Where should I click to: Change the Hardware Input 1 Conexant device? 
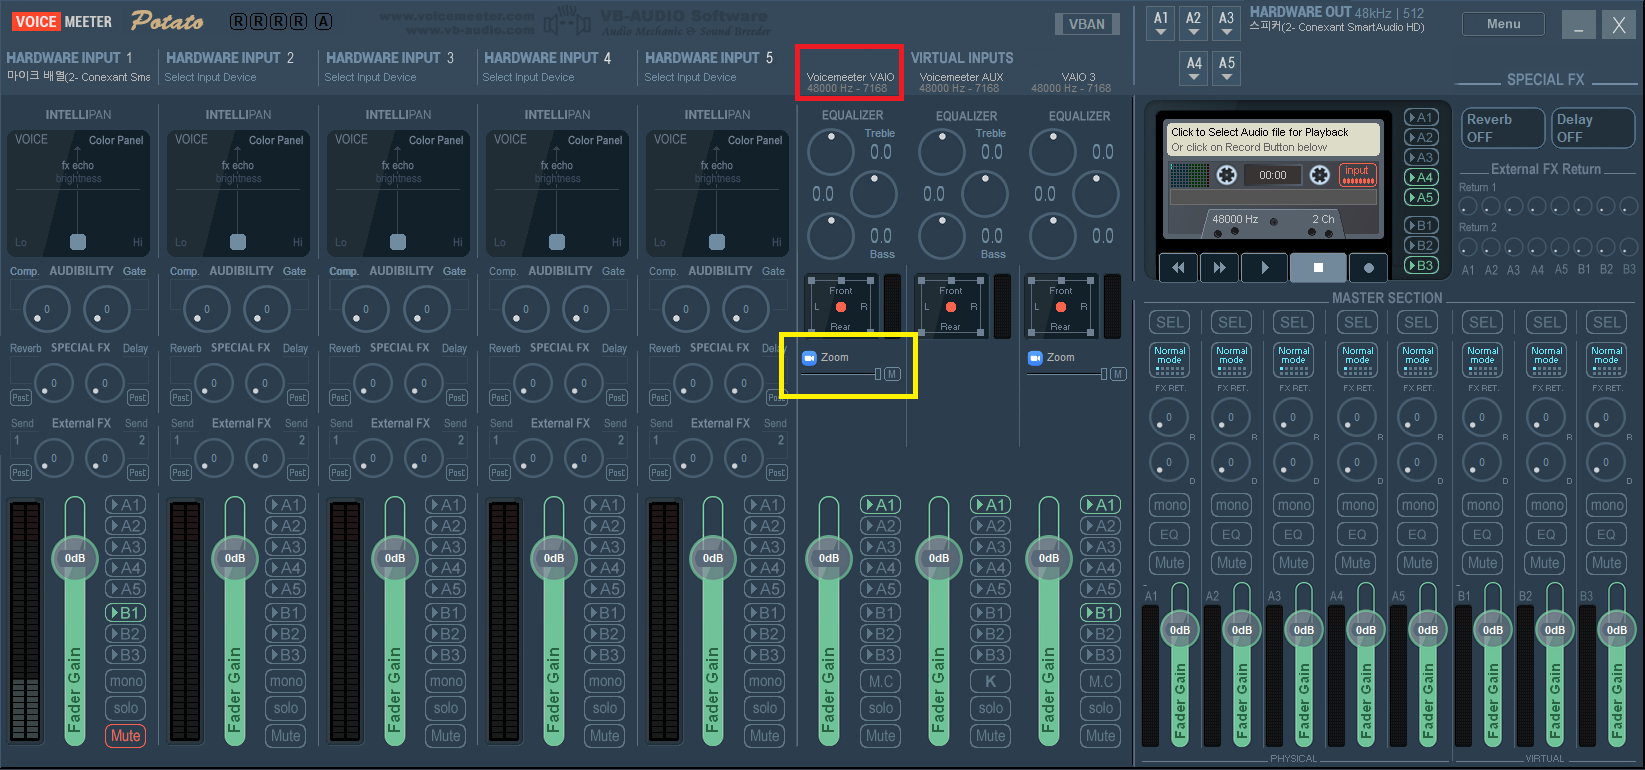point(79,77)
